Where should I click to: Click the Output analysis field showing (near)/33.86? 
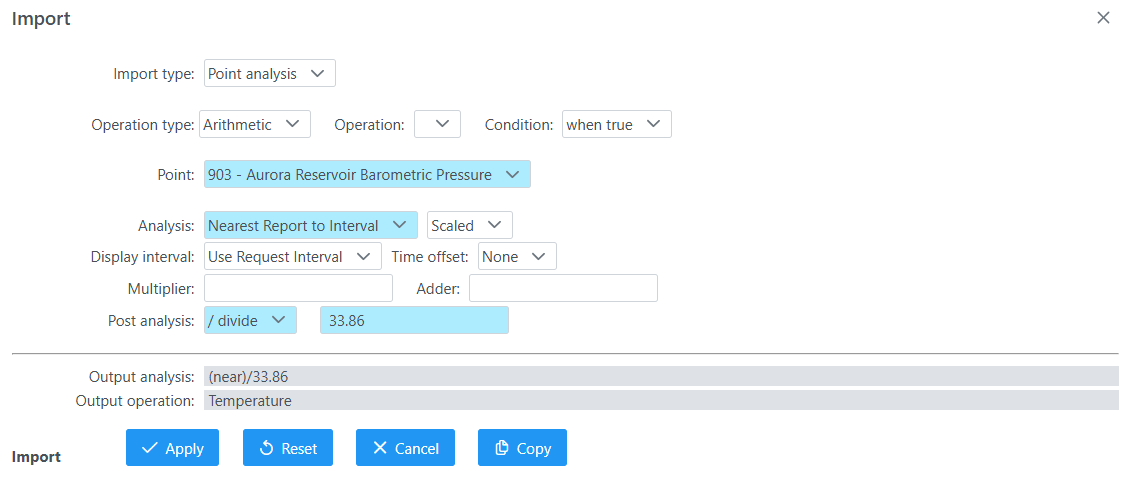[661, 376]
